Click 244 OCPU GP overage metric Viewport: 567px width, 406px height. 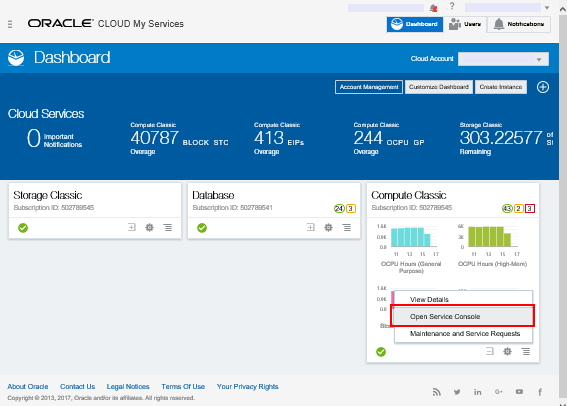click(389, 139)
